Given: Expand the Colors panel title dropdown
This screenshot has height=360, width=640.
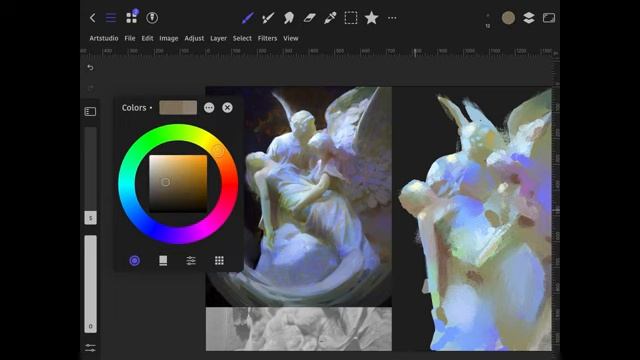Looking at the screenshot, I should [137, 108].
